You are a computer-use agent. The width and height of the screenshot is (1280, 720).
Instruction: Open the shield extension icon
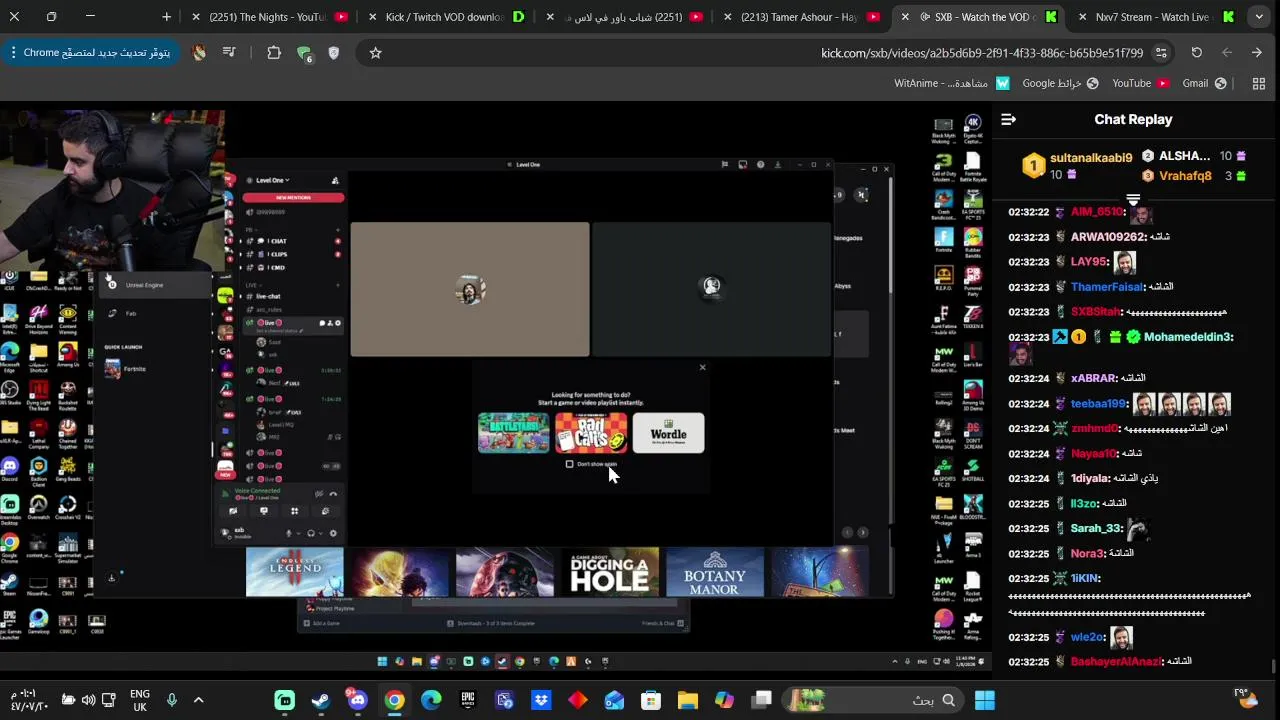[x=334, y=53]
